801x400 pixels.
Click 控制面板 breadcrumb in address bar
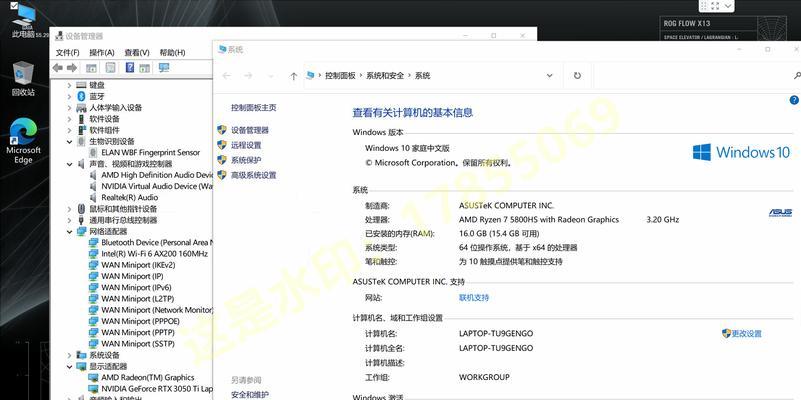tap(340, 76)
